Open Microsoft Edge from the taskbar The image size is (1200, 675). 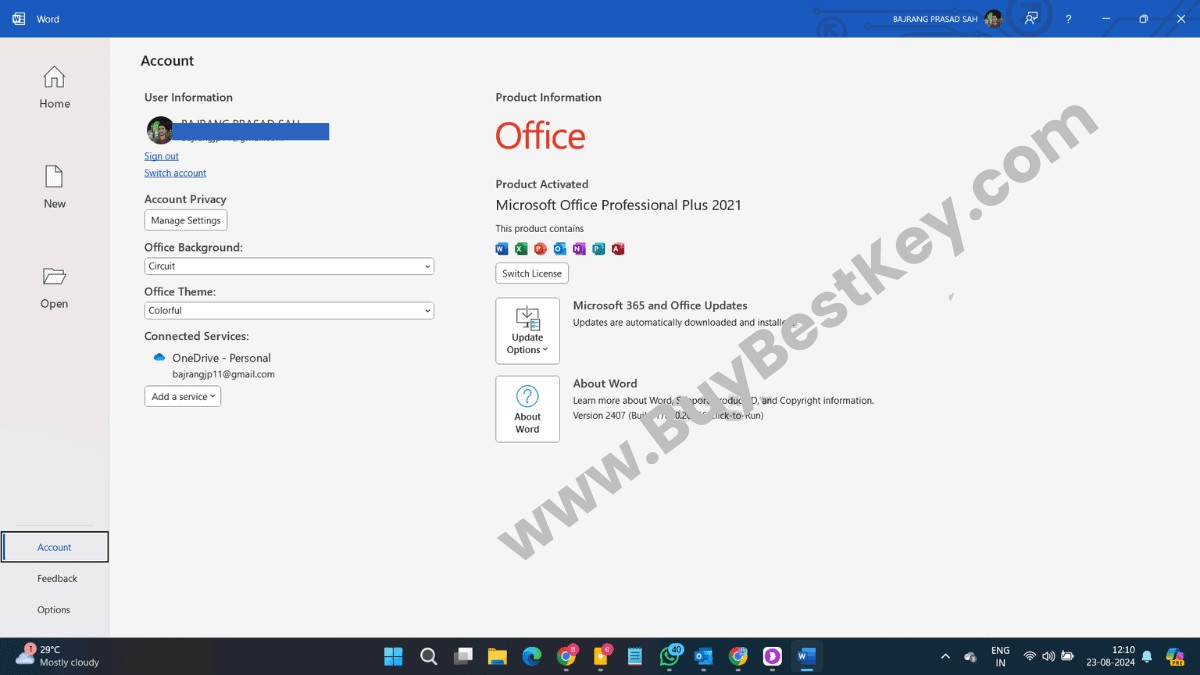click(532, 656)
